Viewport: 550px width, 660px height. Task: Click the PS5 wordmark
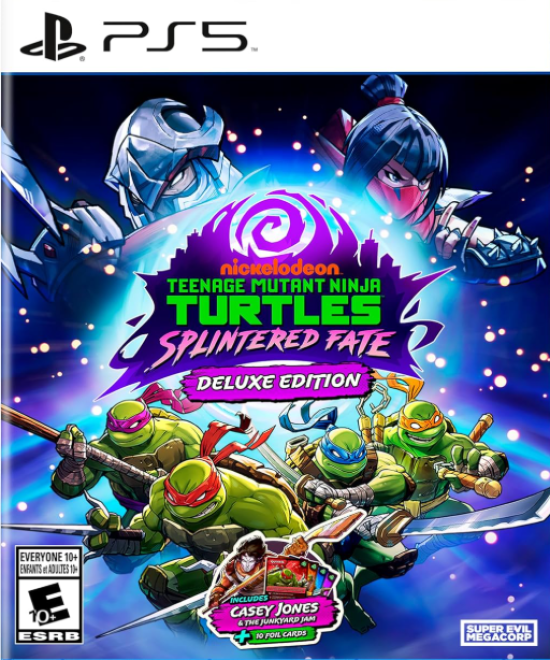tap(175, 37)
